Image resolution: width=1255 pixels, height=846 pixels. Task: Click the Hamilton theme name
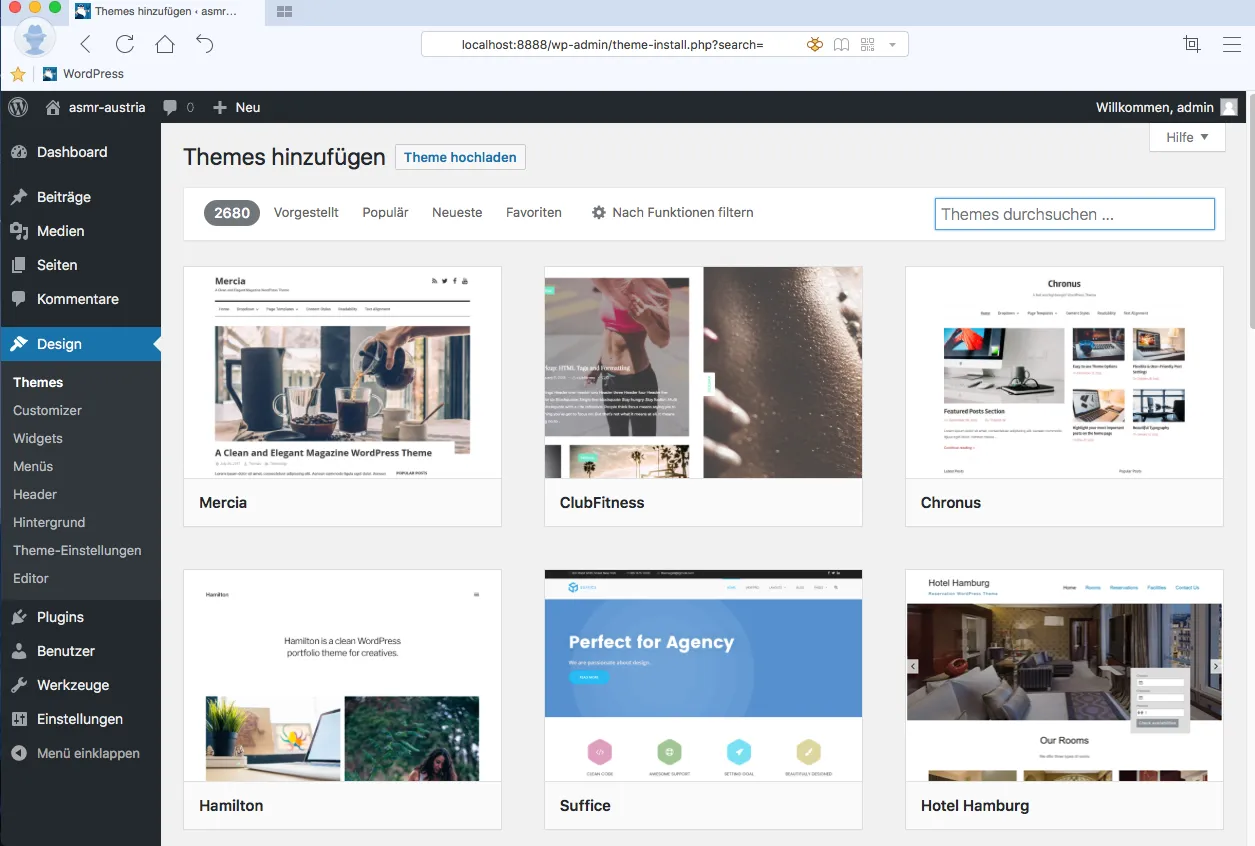click(x=231, y=806)
